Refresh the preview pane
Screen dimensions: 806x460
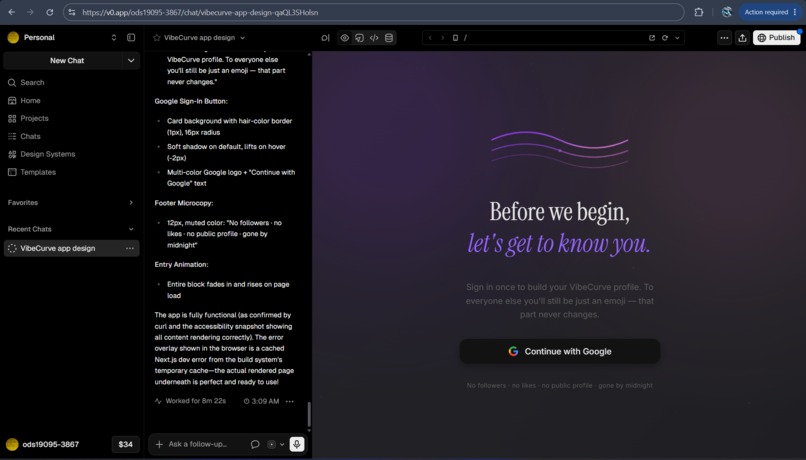[x=665, y=38]
